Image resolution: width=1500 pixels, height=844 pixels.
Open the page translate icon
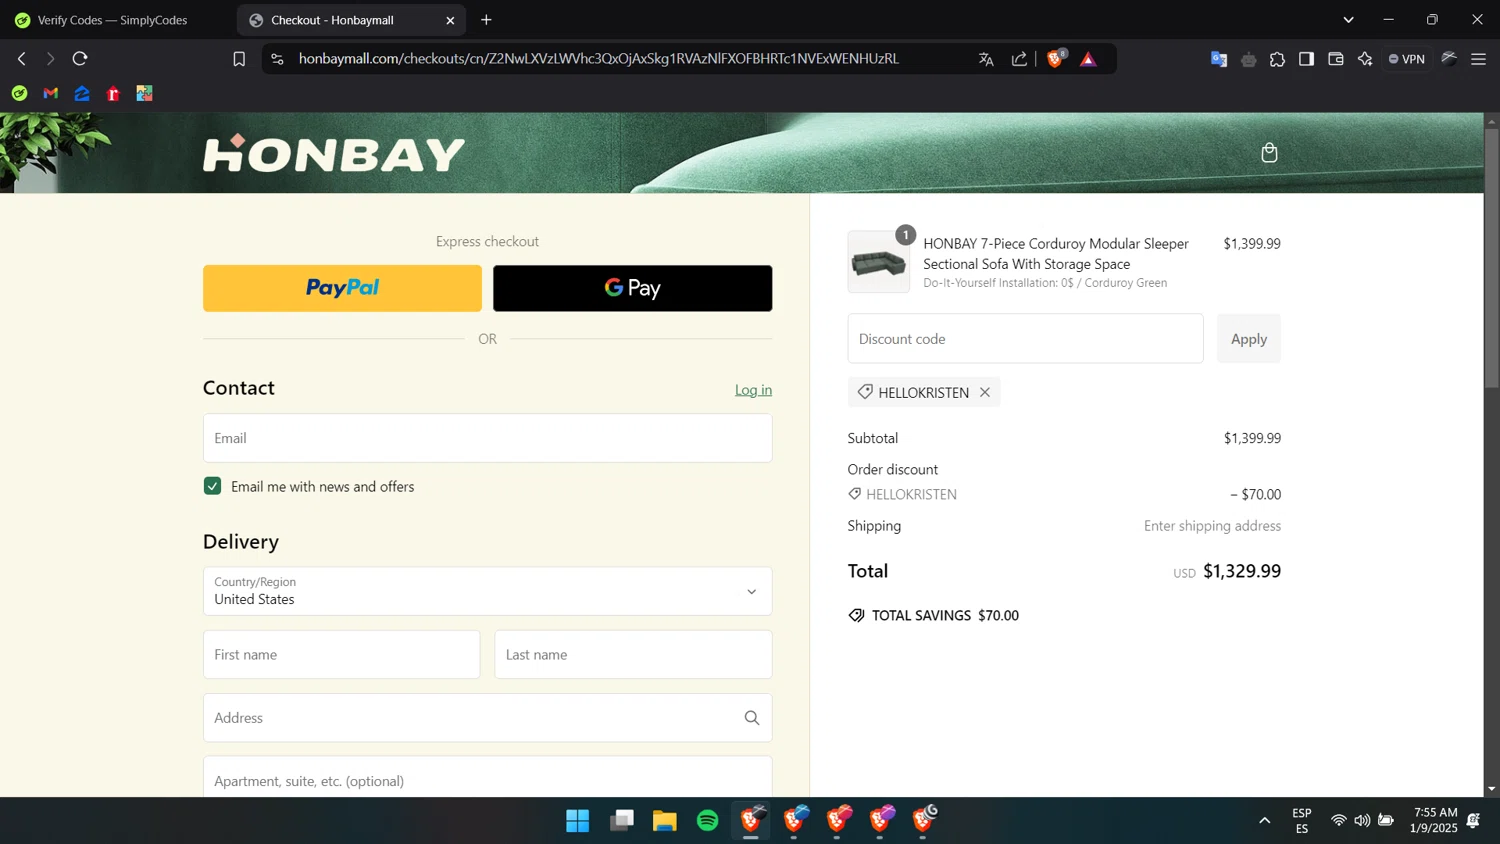coord(986,59)
